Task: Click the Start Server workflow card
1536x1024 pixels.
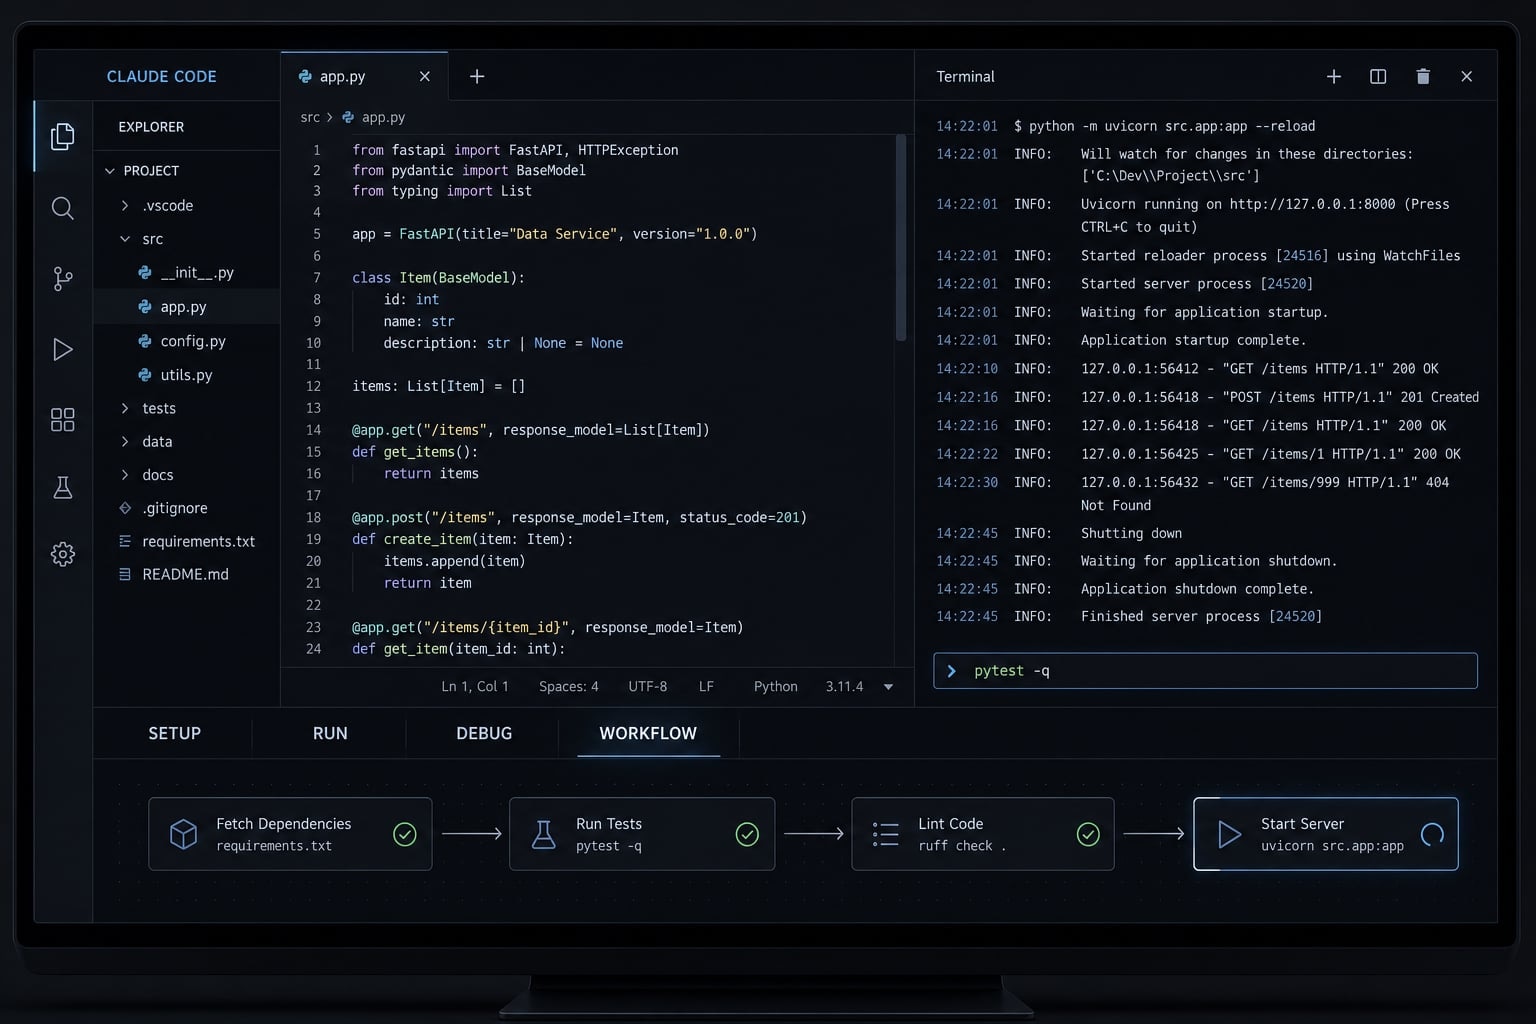Action: tap(1326, 834)
